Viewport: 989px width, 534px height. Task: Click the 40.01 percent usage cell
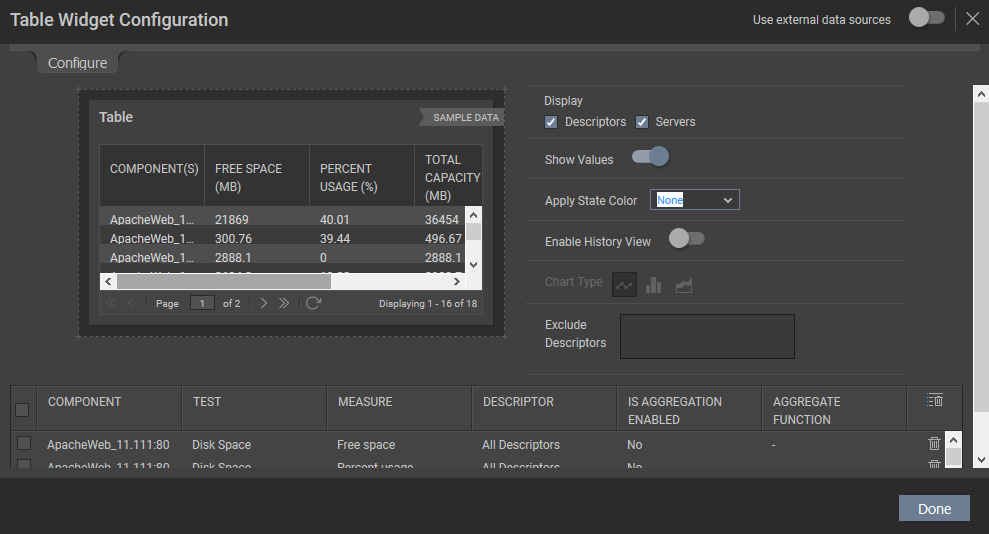pyautogui.click(x=334, y=219)
